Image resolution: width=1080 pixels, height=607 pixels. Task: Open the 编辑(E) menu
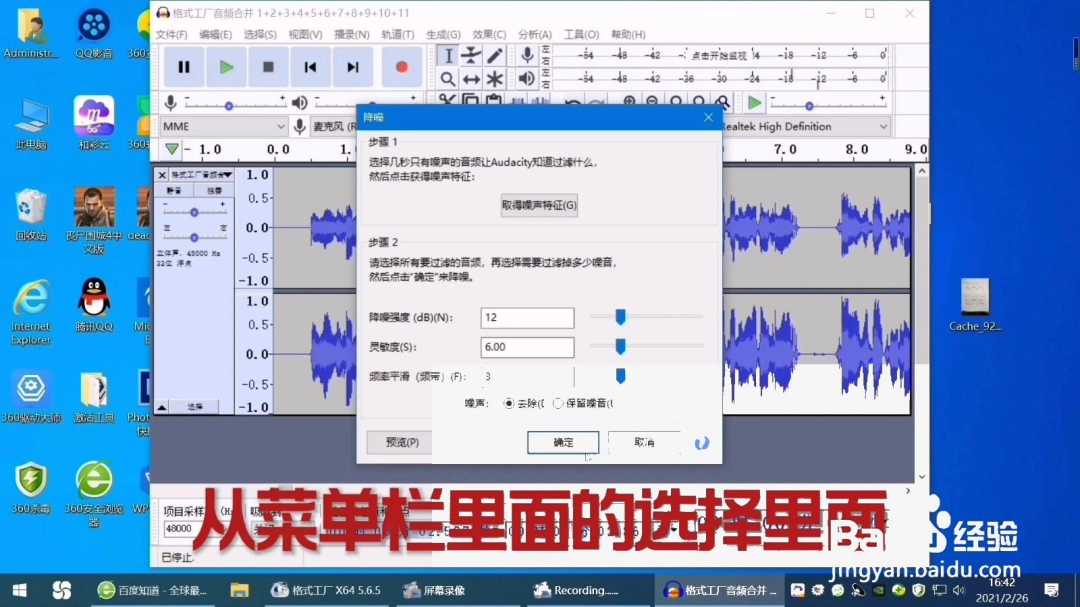216,34
